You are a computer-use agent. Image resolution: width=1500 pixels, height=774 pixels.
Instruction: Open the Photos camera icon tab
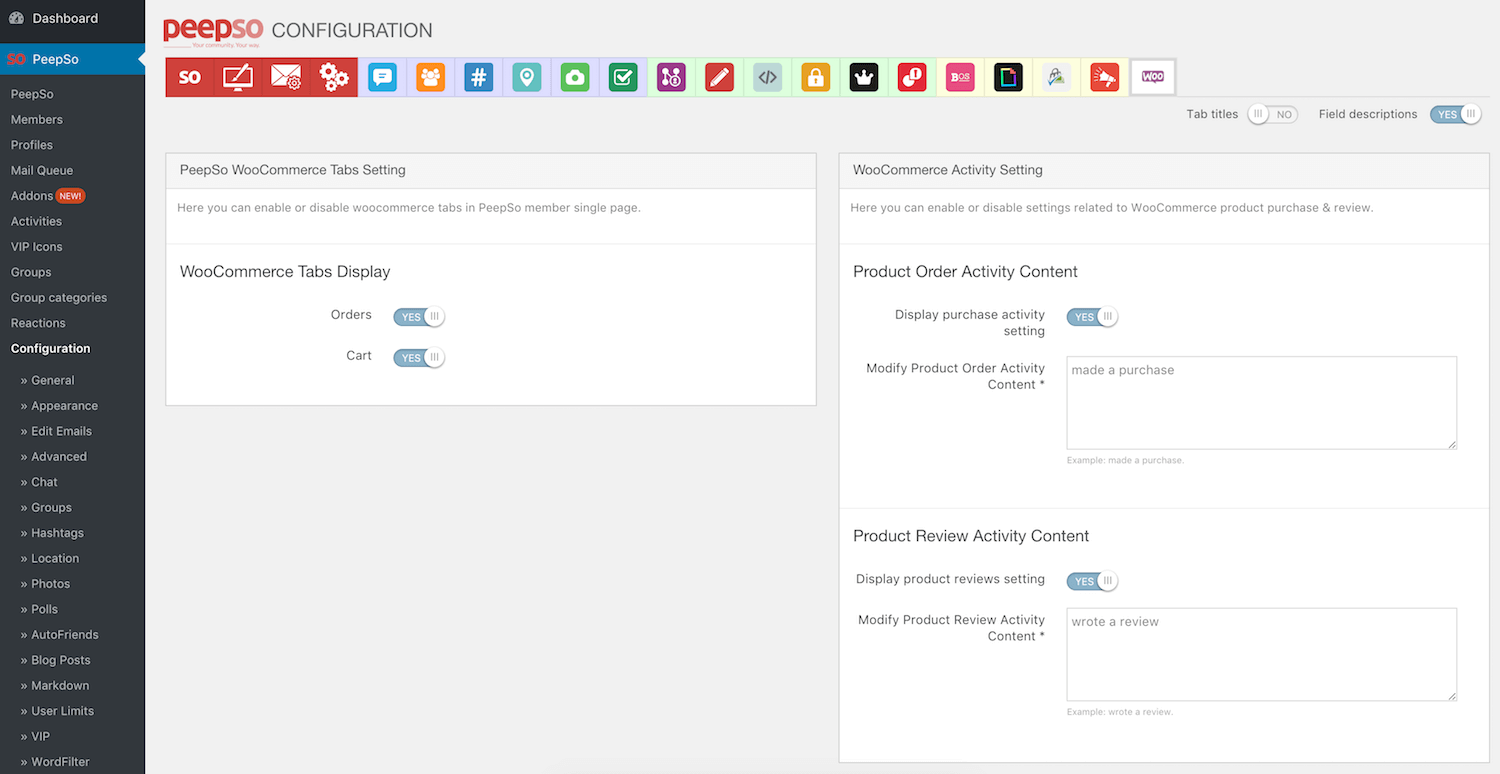(x=575, y=77)
